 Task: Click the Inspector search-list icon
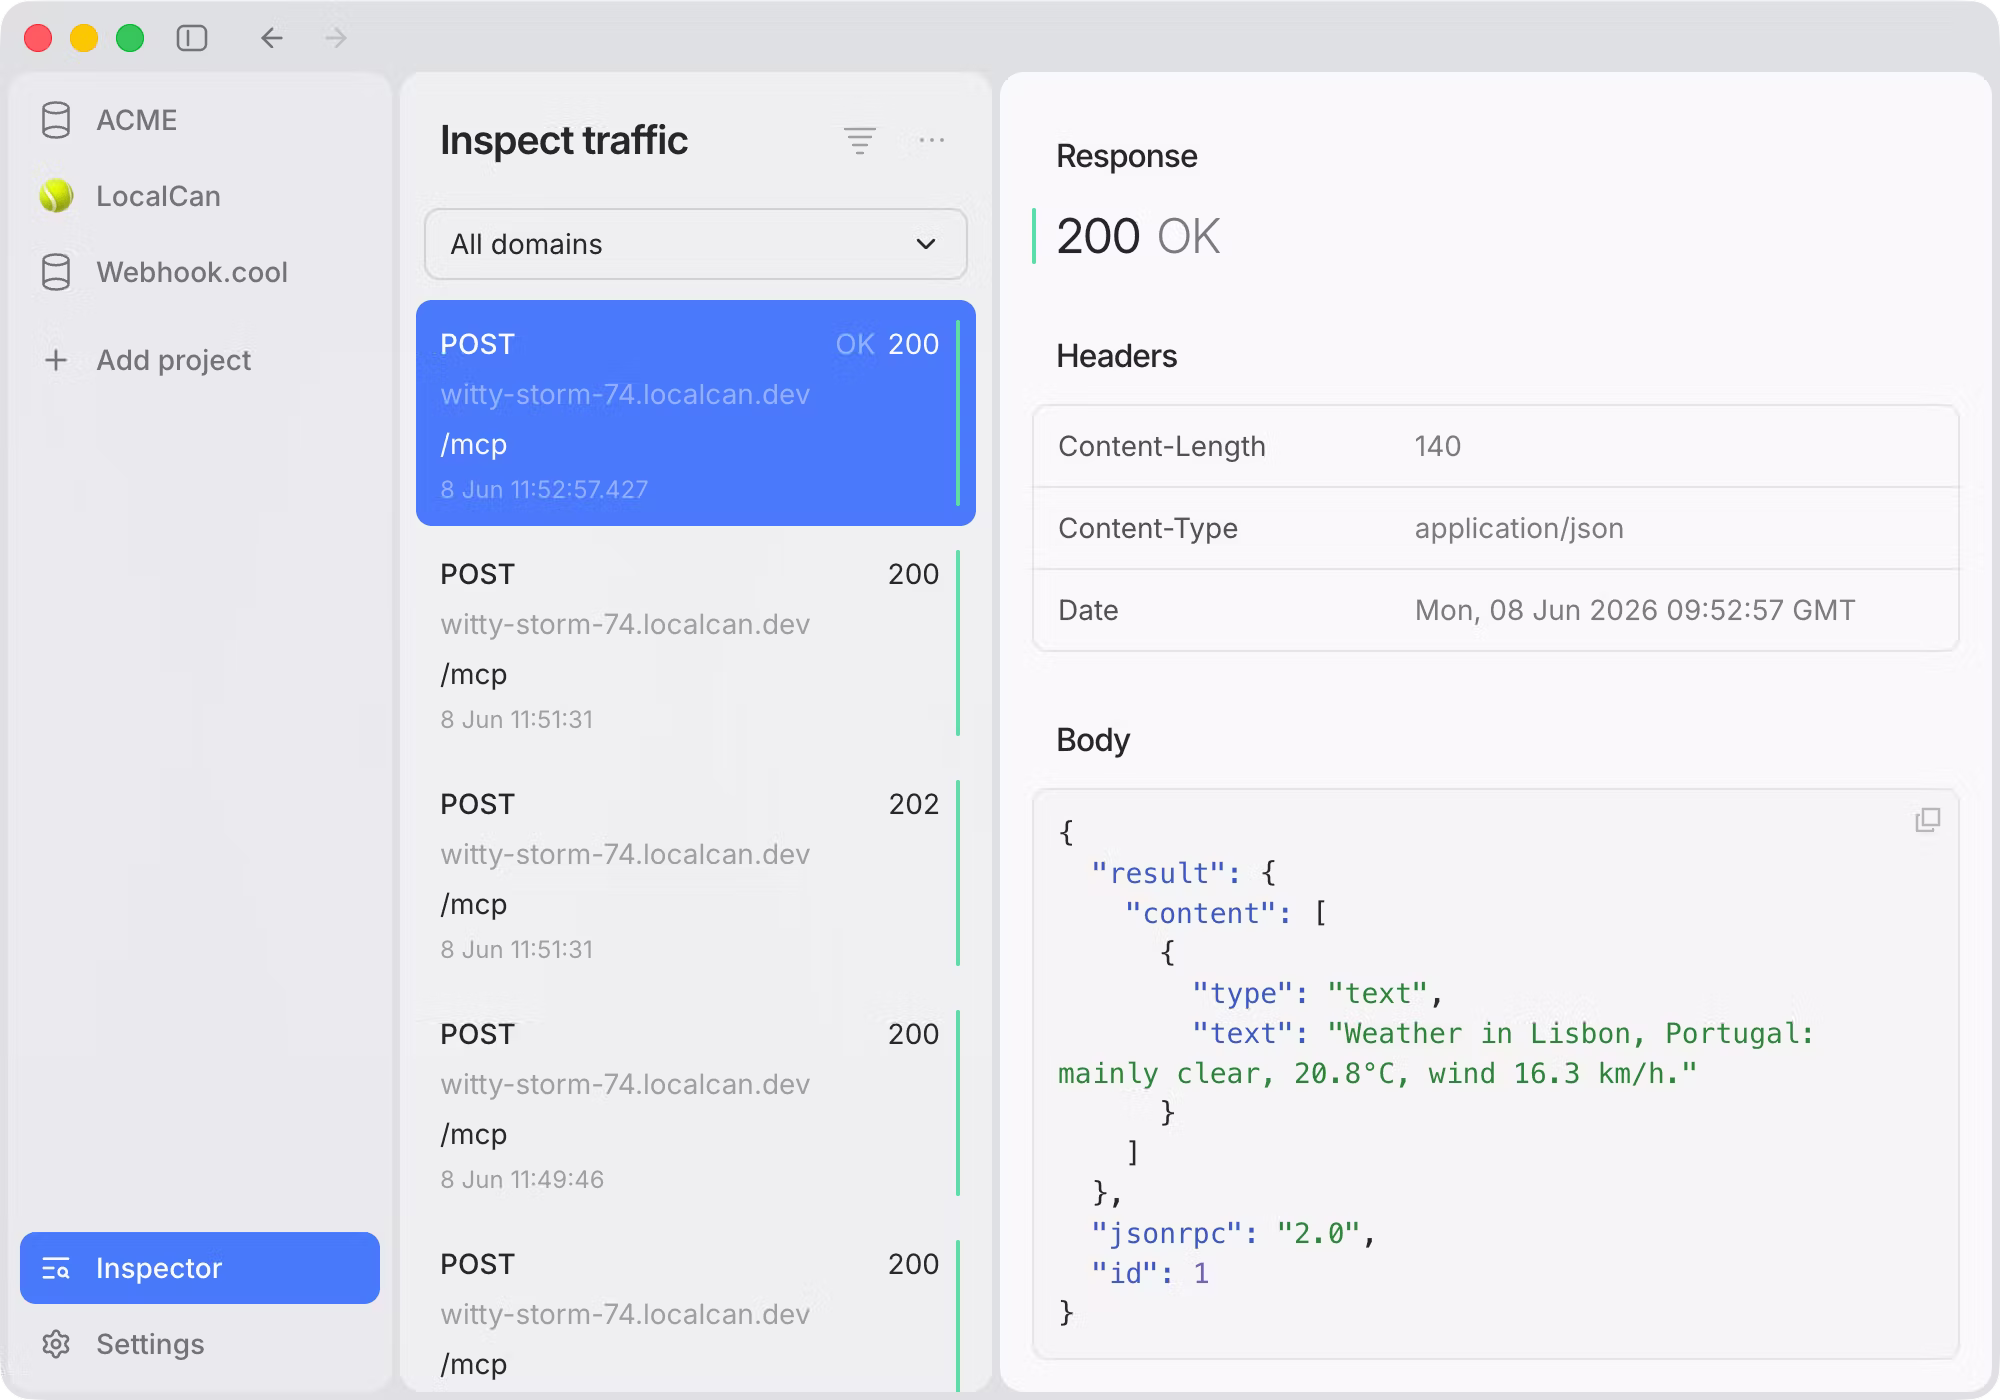[56, 1268]
